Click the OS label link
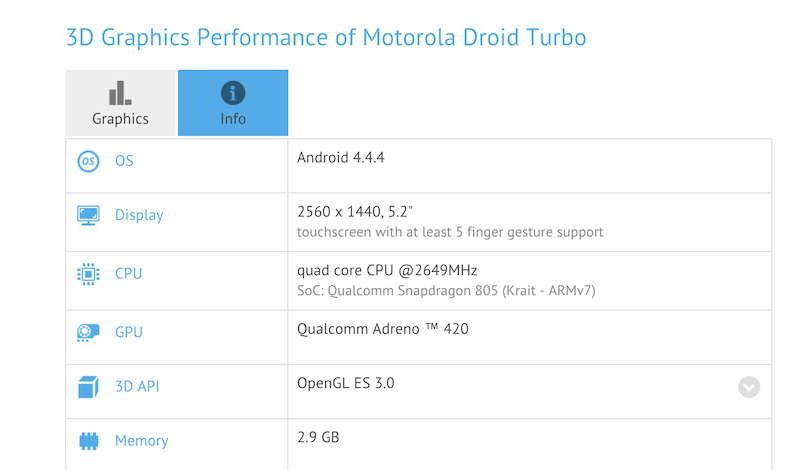Viewport: 800px width, 470px height. pyautogui.click(x=124, y=161)
